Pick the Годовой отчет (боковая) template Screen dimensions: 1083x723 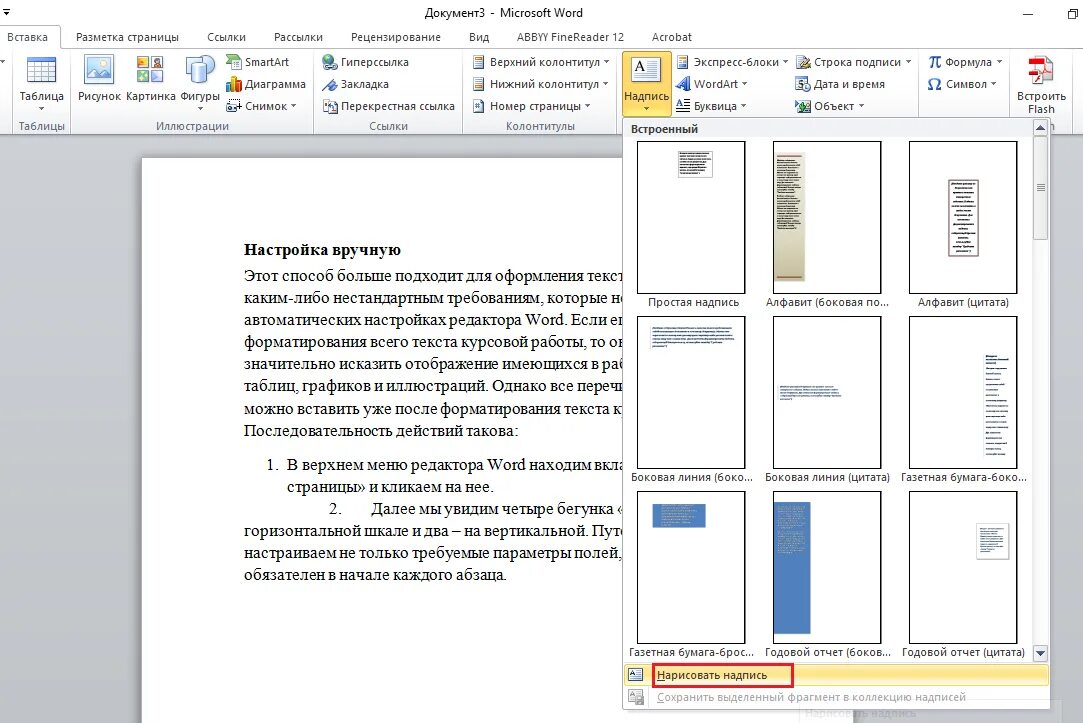click(827, 575)
